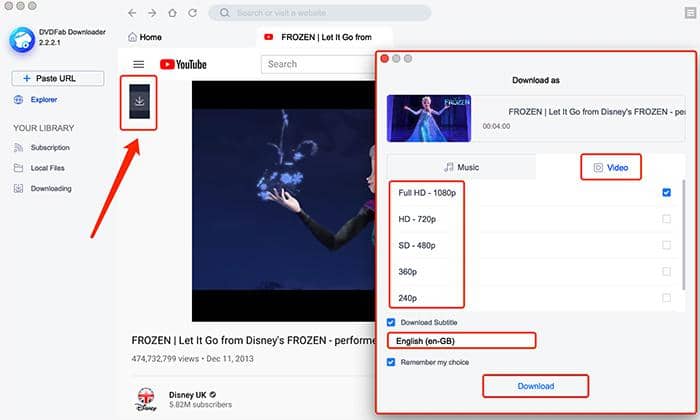The image size is (700, 420).
Task: Select the SD - 480p label
Action: [417, 245]
